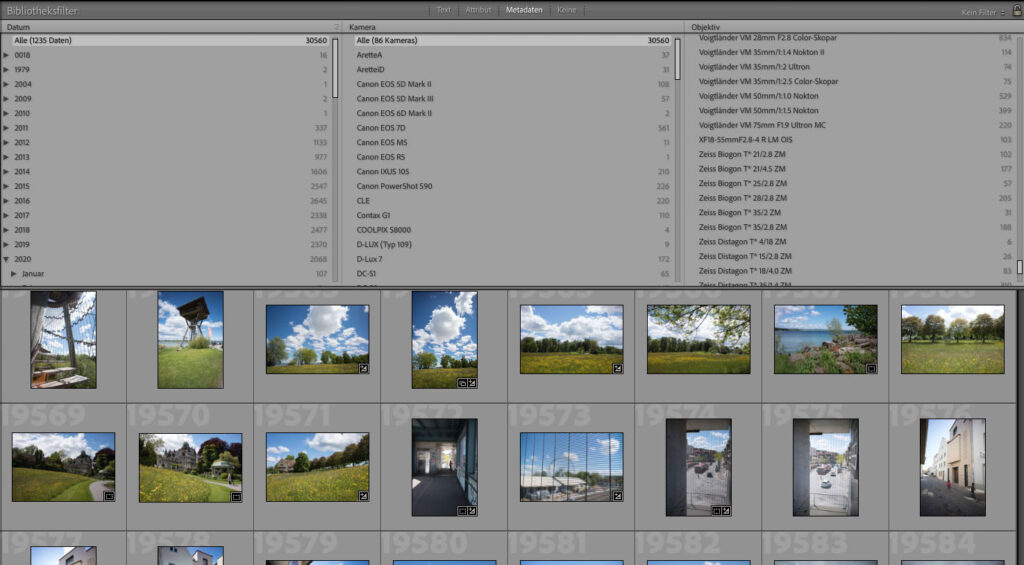Select Zeiss Biogon T* 21/2.8 ZM lens
Viewport: 1024px width, 565px height.
(x=855, y=154)
